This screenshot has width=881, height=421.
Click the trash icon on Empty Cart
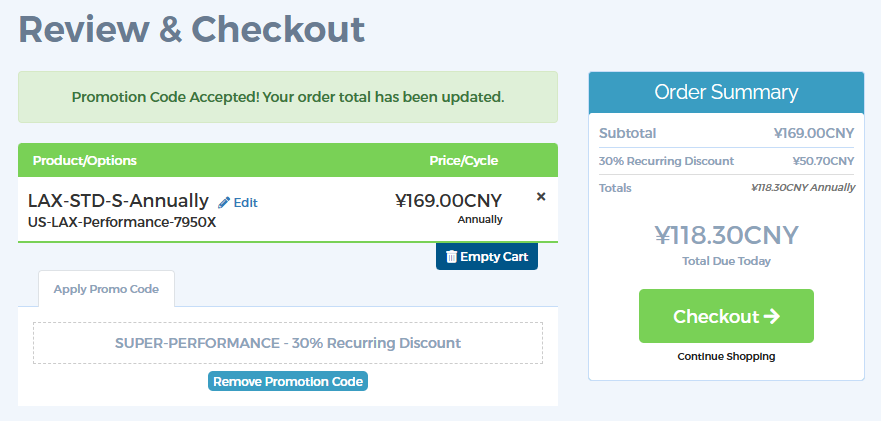451,257
